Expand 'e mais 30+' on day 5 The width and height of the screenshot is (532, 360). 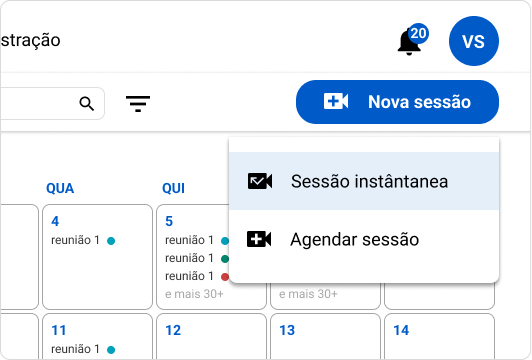pos(194,294)
